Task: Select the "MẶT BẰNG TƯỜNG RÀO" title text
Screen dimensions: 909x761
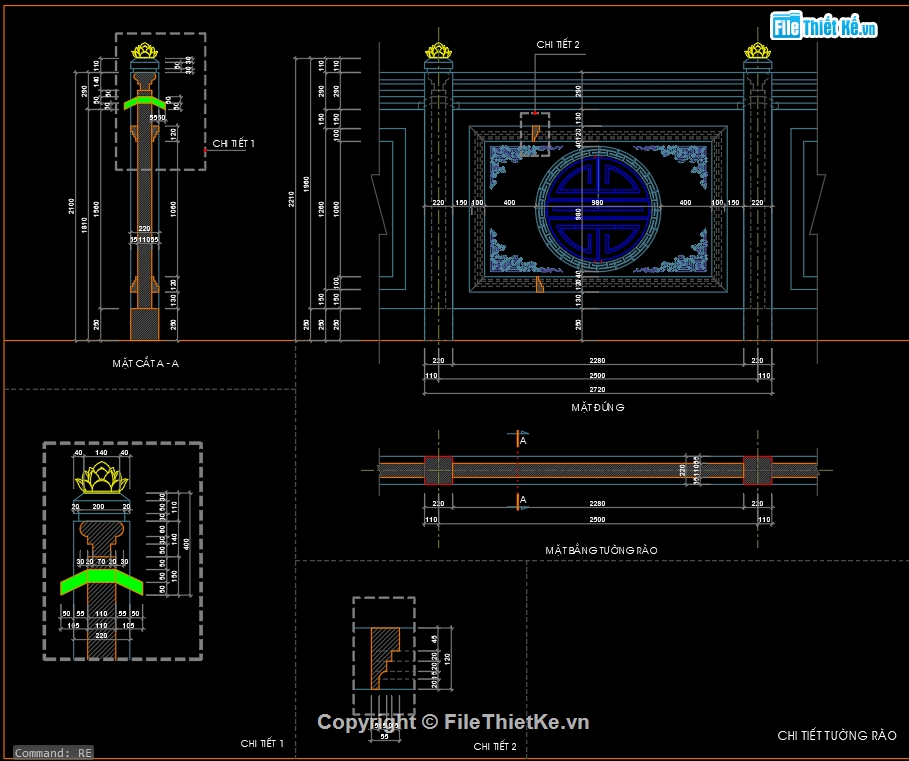Action: pyautogui.click(x=601, y=550)
